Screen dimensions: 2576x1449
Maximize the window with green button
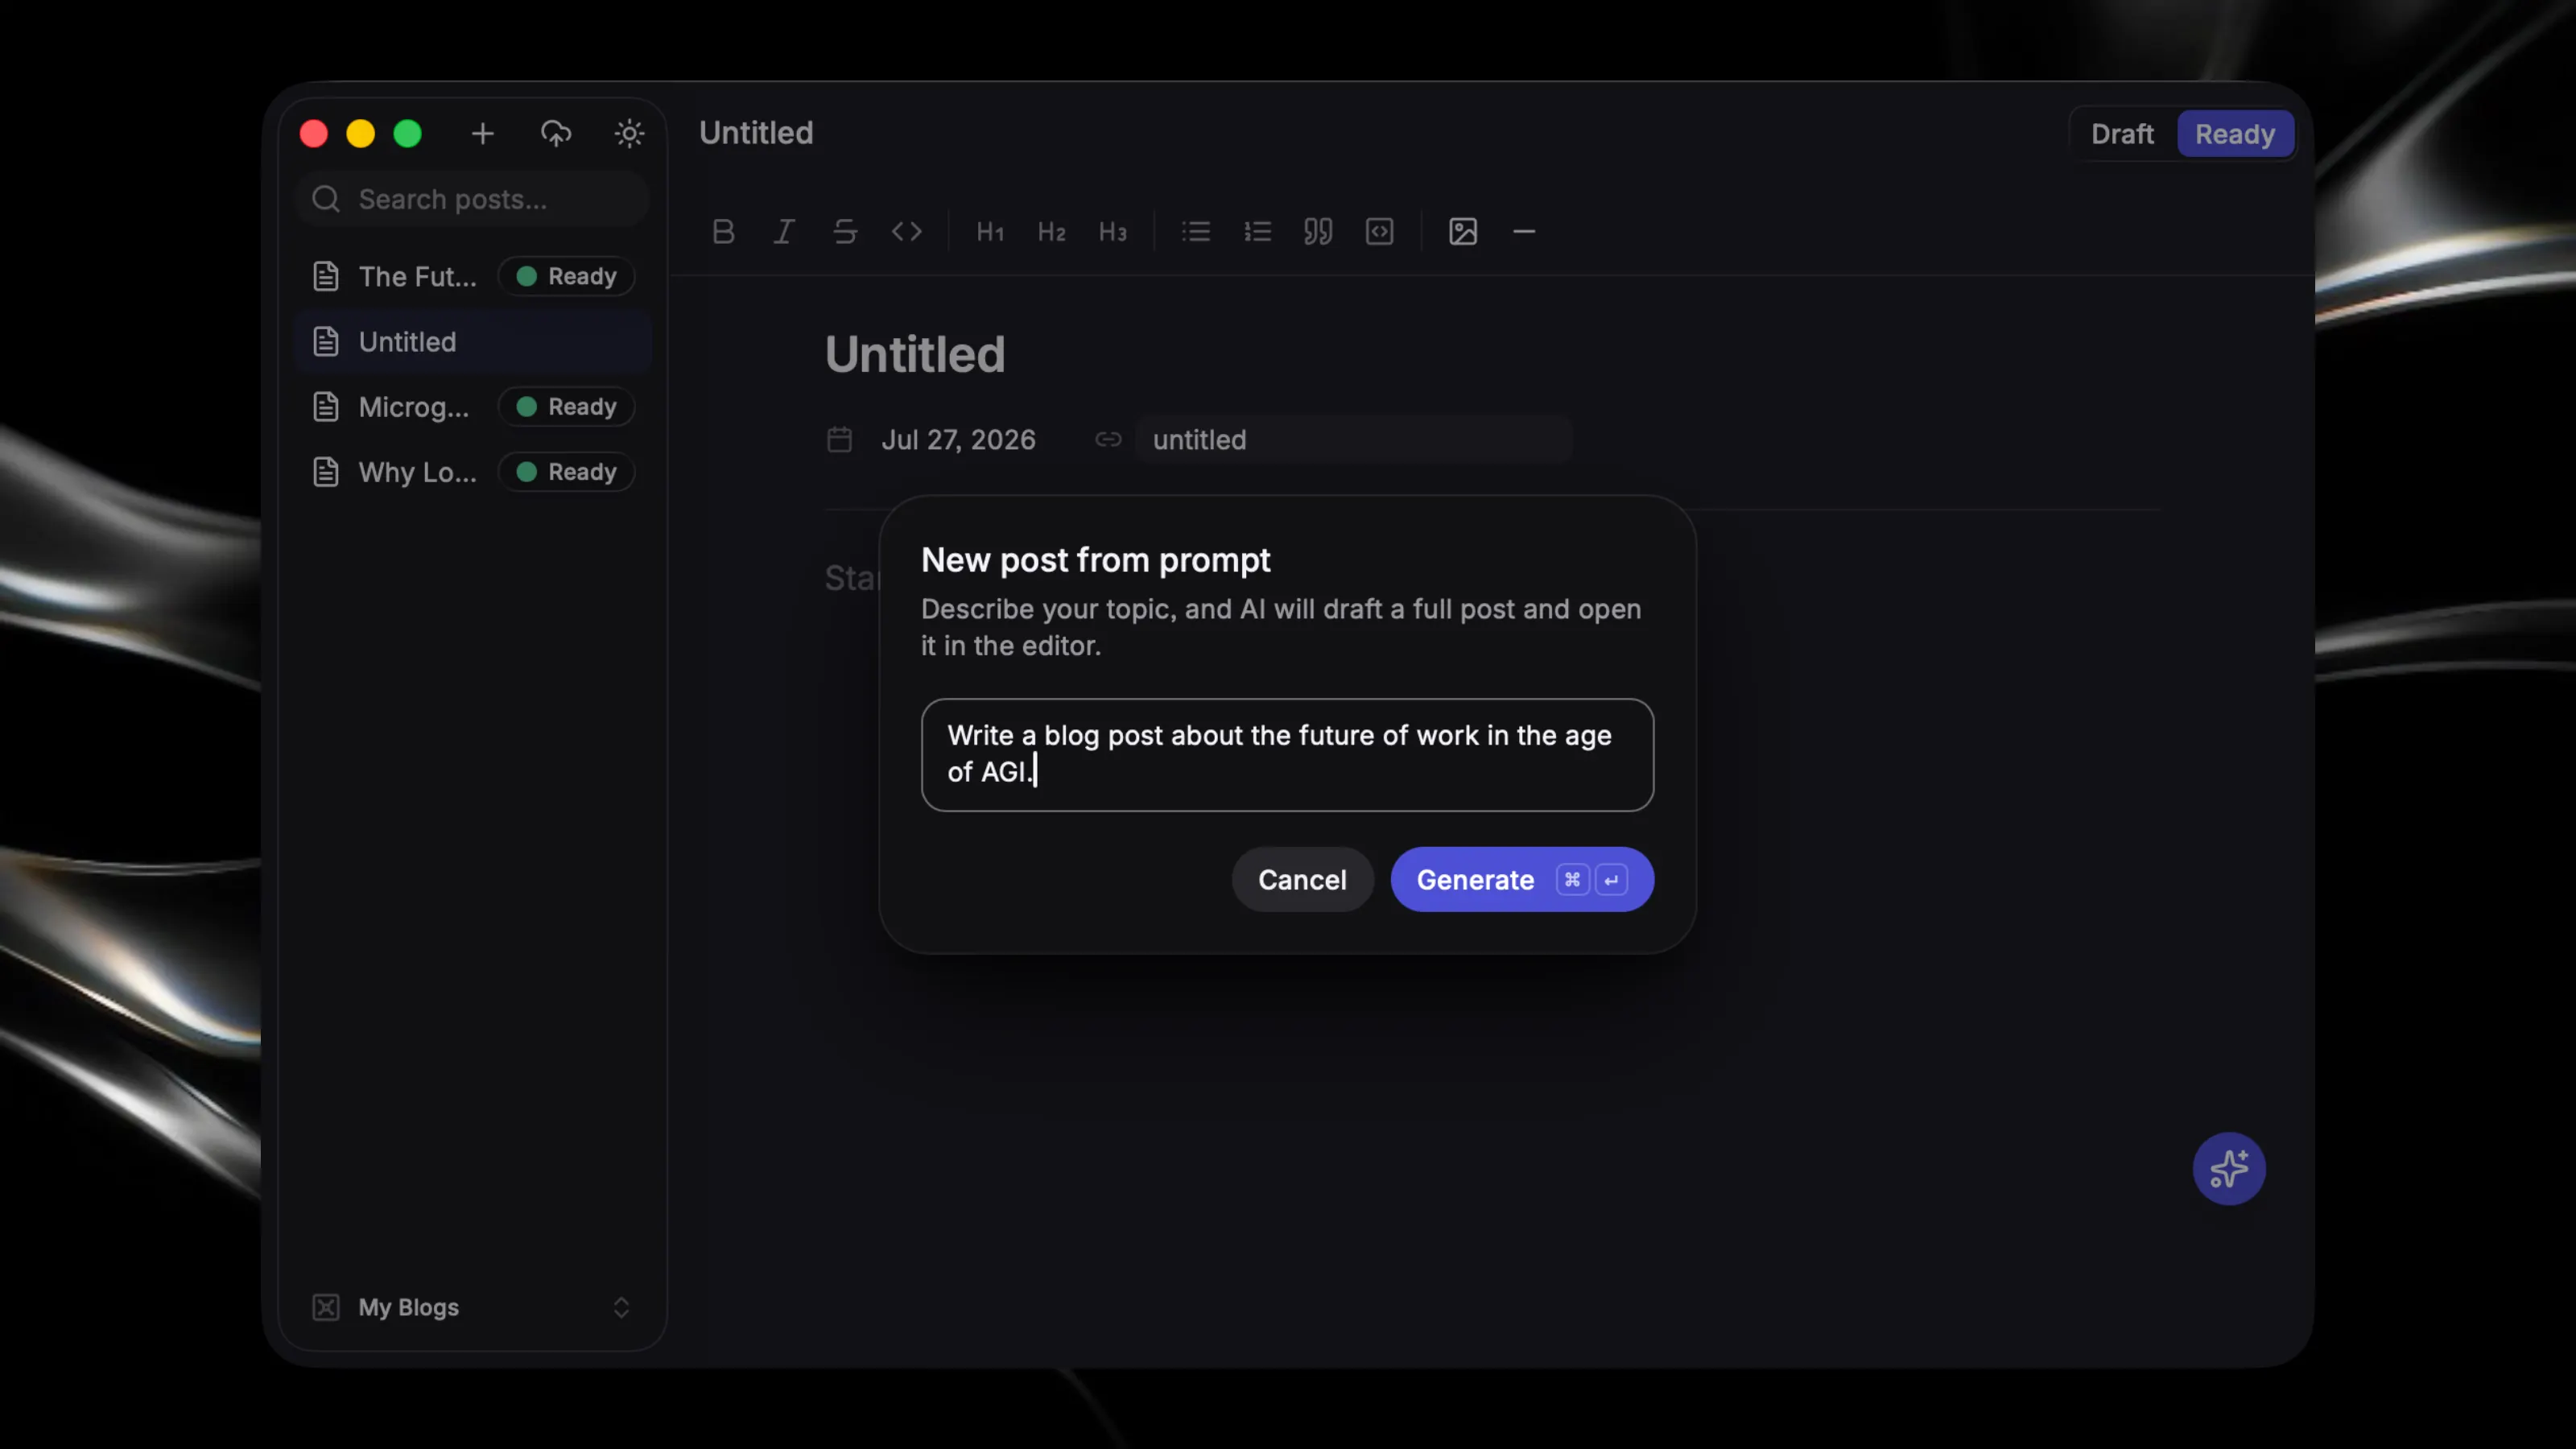coord(408,134)
